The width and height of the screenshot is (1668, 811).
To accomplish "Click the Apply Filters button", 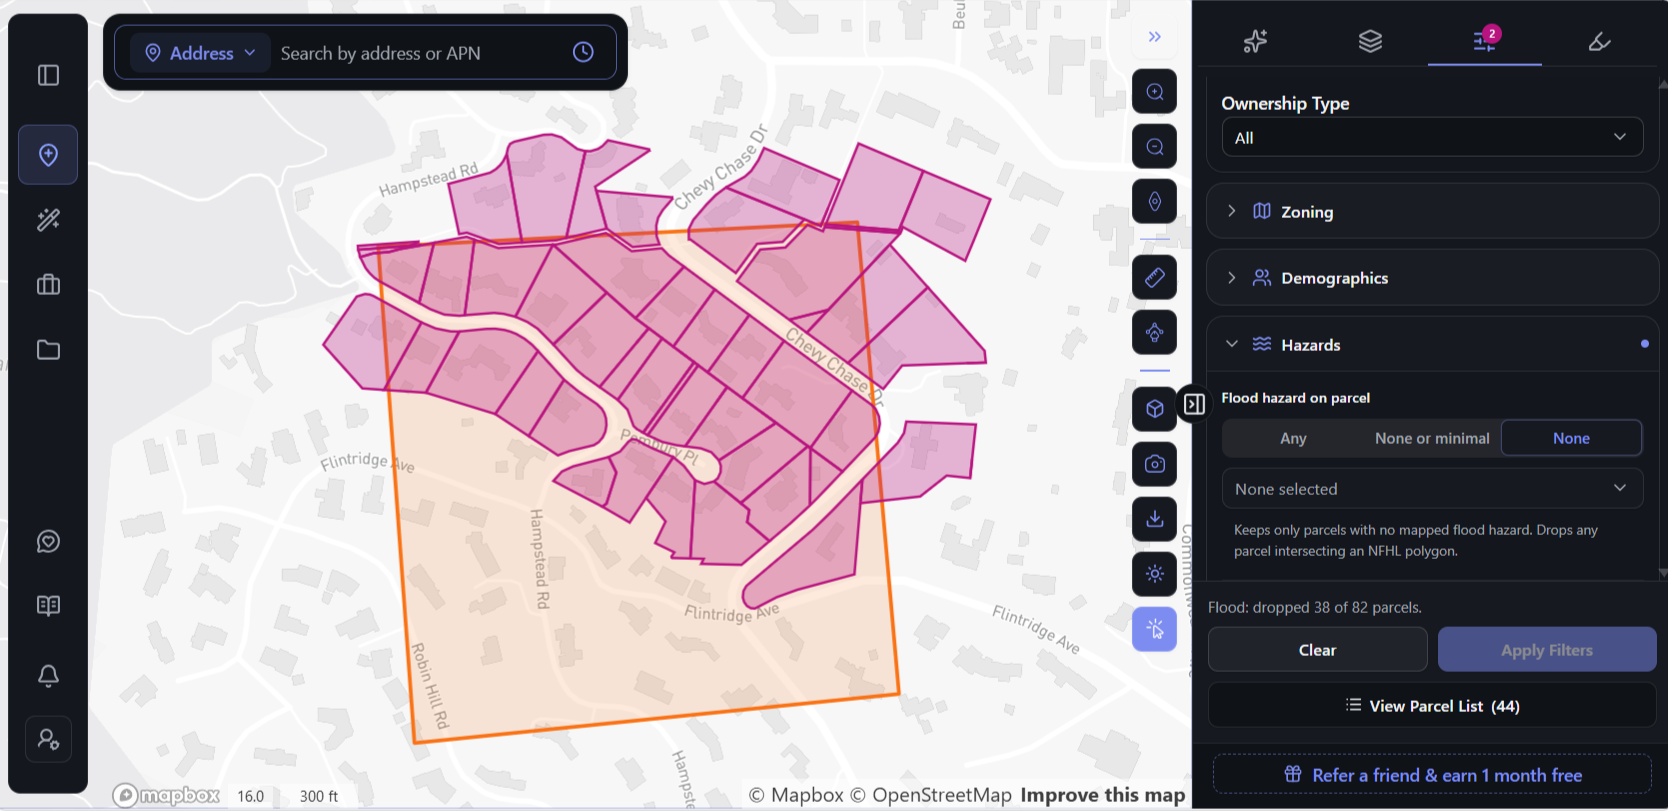I will 1547,650.
